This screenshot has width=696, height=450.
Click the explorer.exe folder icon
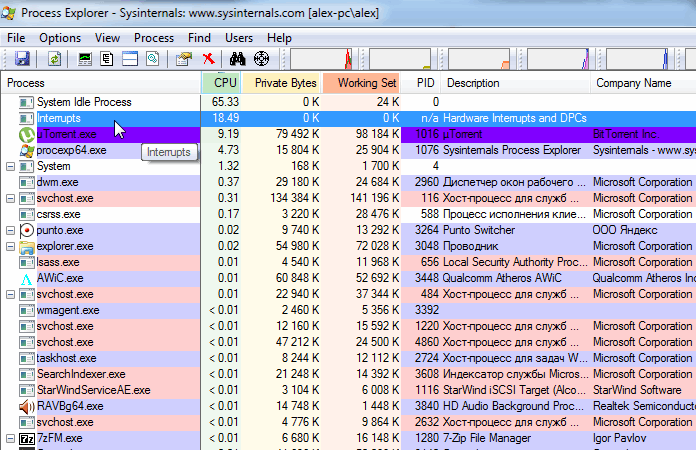[x=27, y=246]
